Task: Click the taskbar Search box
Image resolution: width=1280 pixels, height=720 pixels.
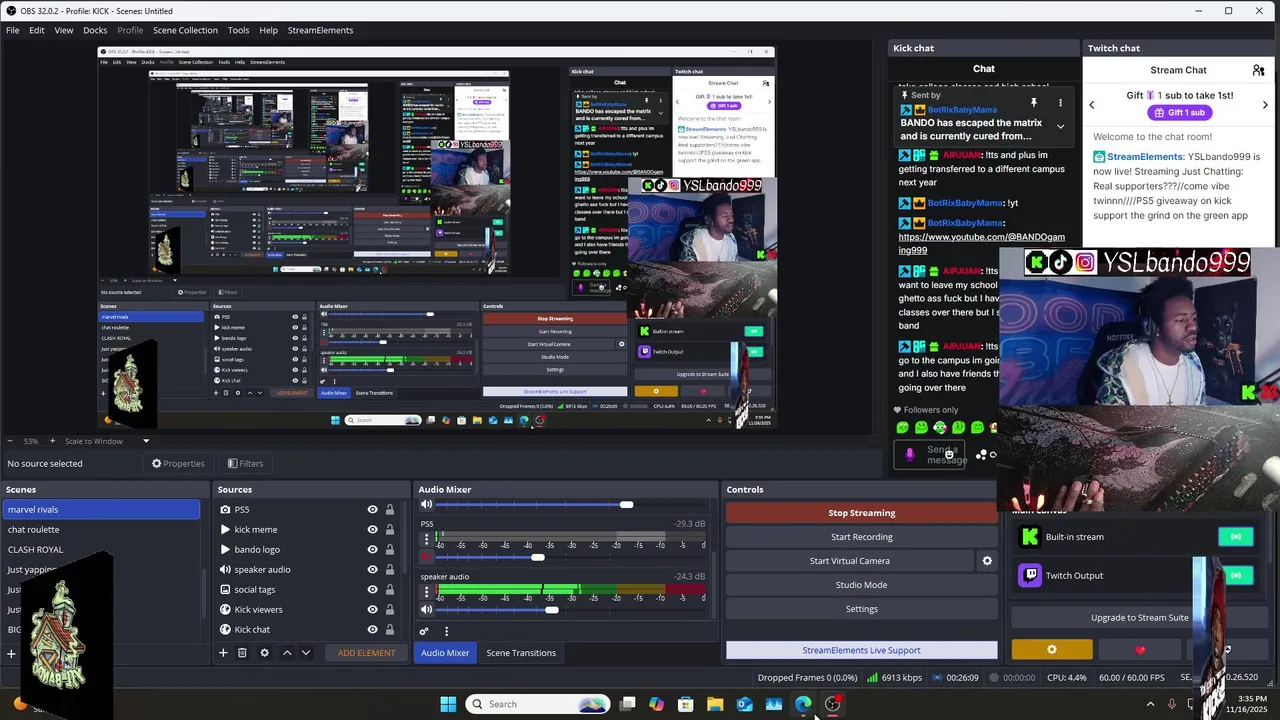Action: tap(538, 704)
